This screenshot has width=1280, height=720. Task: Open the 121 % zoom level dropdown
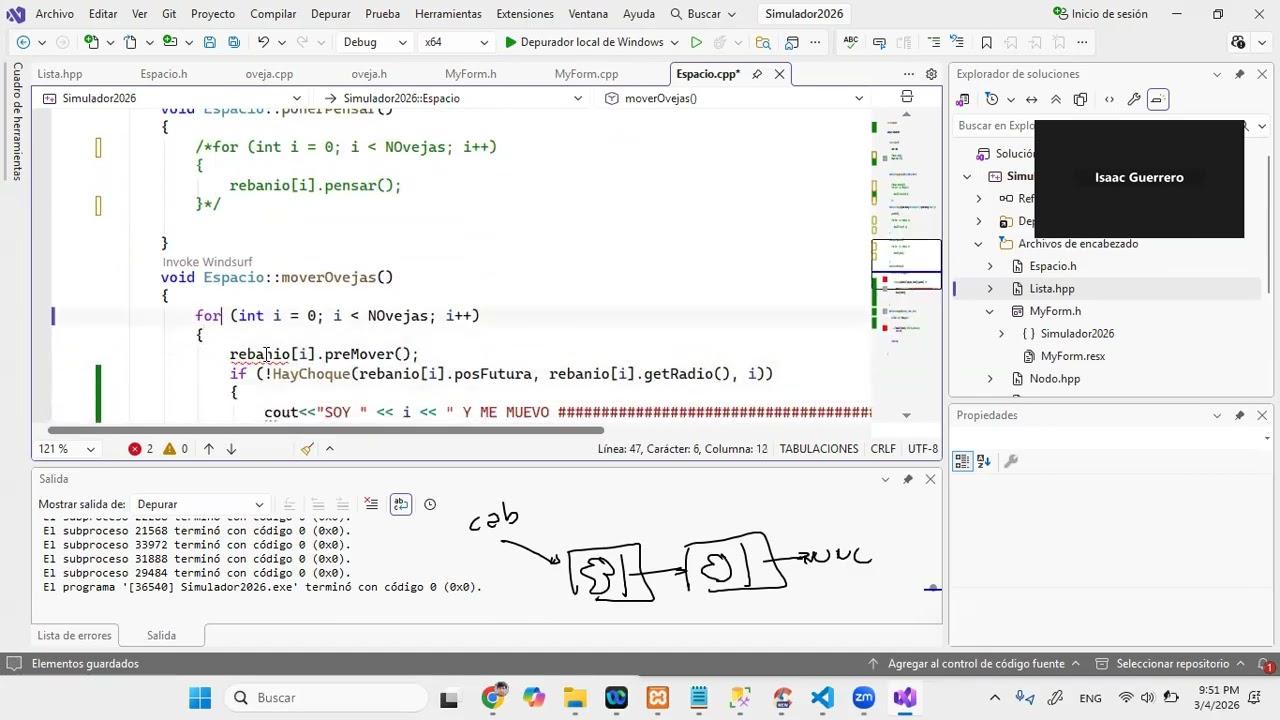point(67,449)
